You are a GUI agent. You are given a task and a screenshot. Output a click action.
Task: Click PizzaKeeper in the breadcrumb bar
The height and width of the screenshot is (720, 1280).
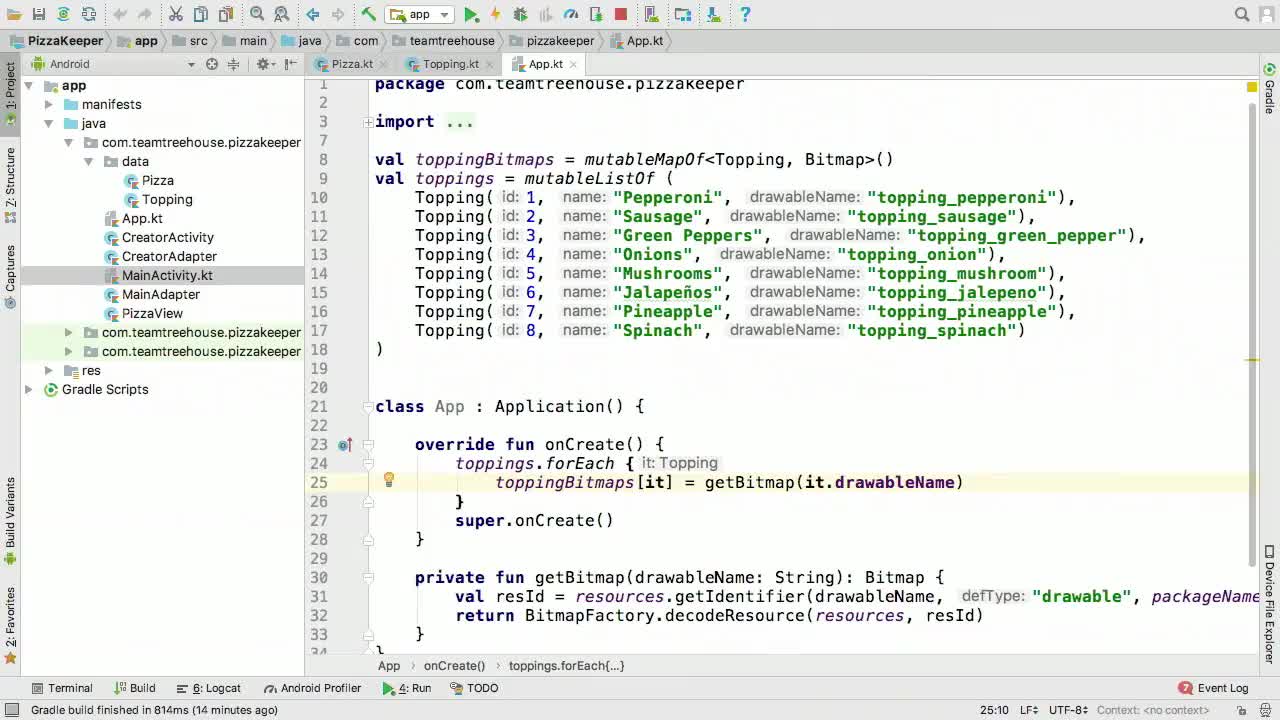click(x=56, y=41)
